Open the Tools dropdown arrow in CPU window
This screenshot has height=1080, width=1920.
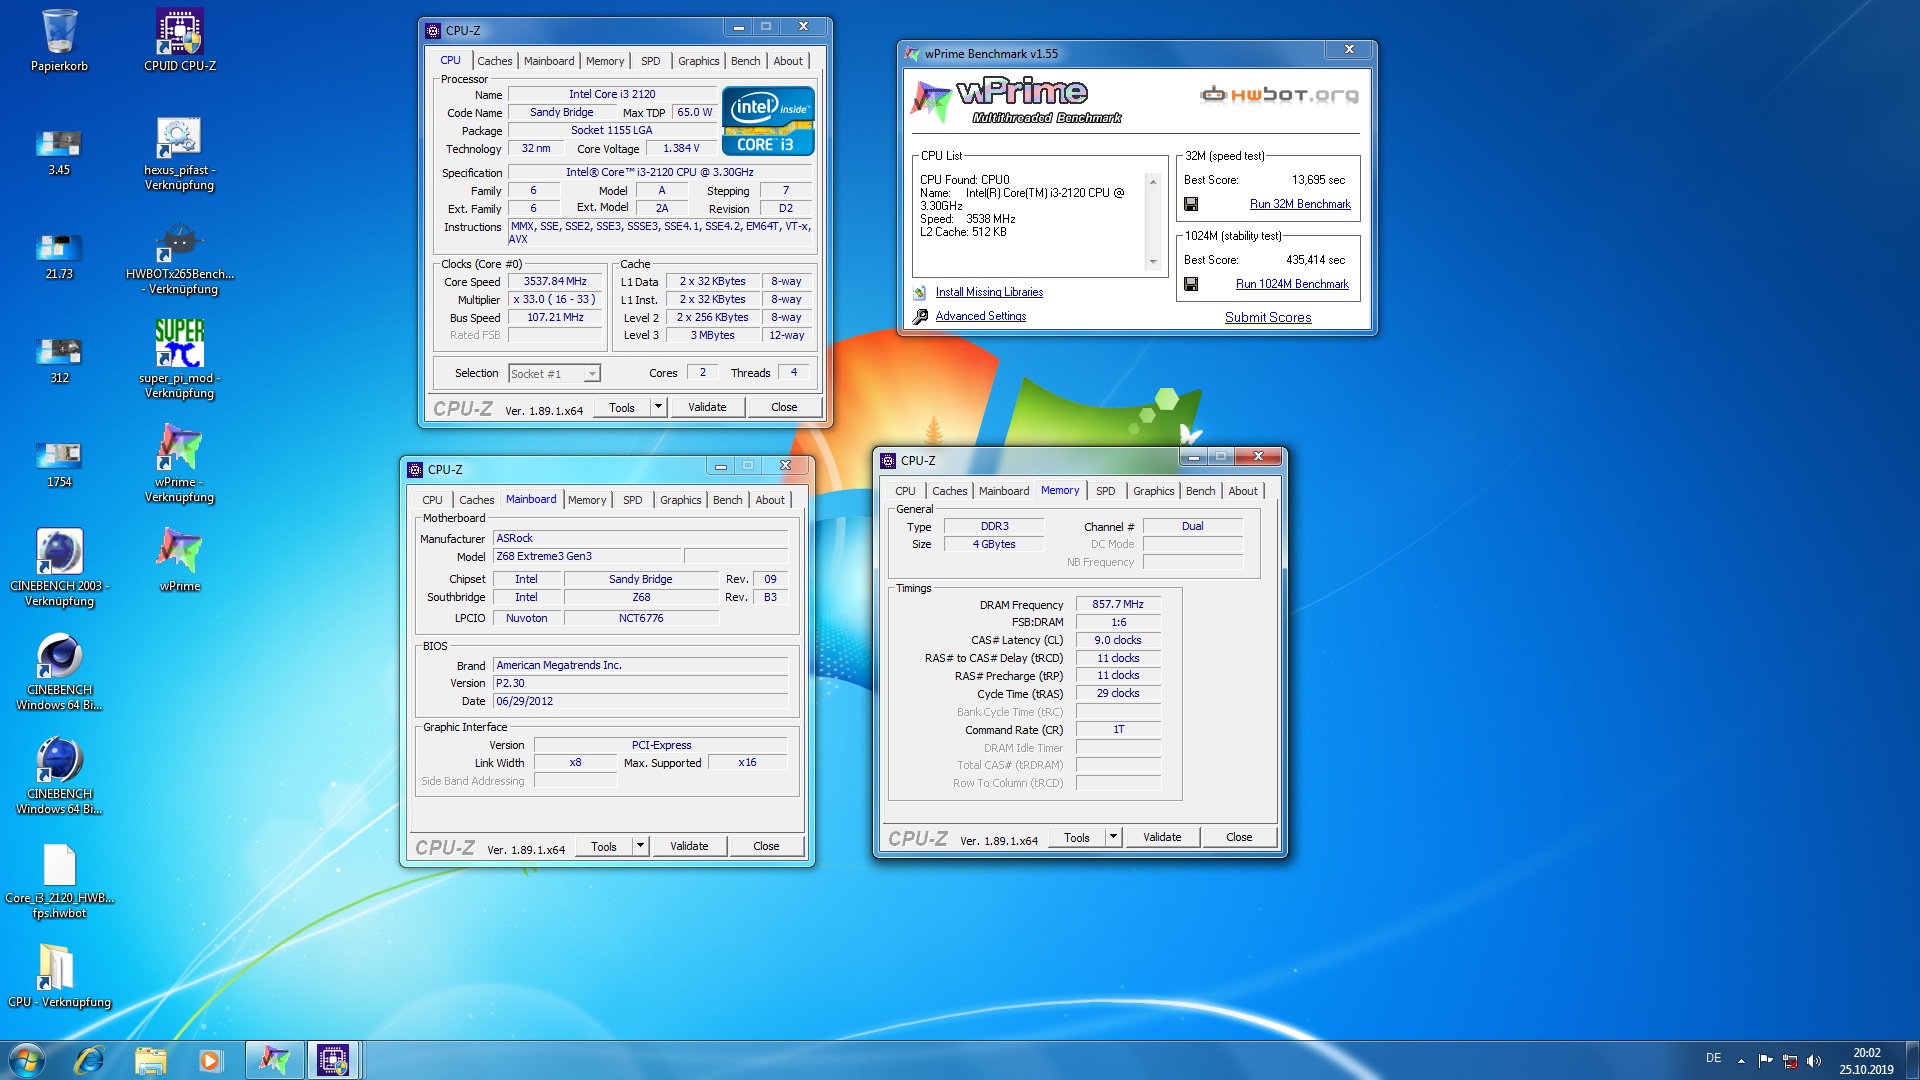tap(658, 407)
